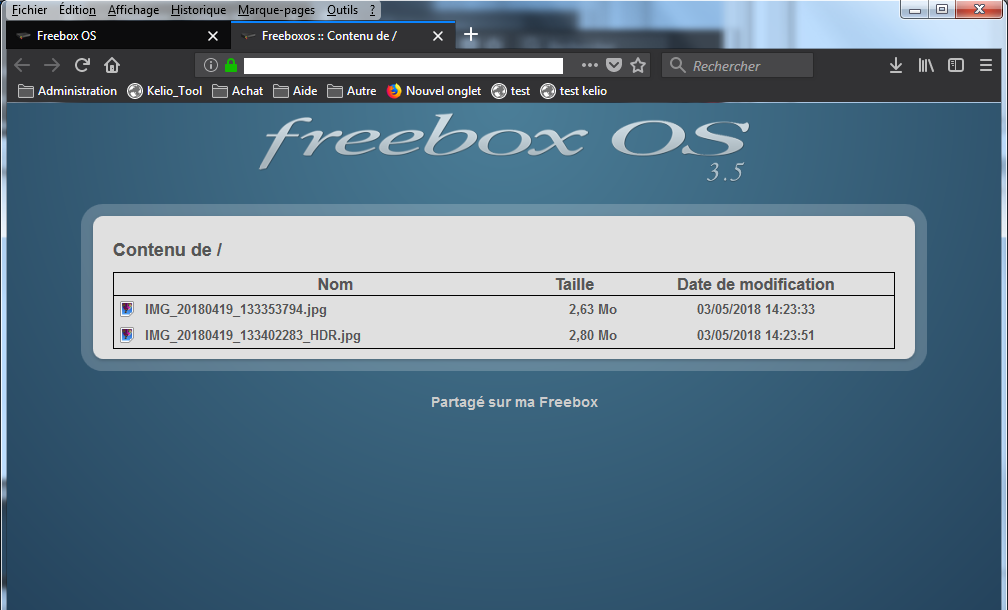Bookmark this page with star icon
Screen dimensions: 1008x610
tap(638, 65)
